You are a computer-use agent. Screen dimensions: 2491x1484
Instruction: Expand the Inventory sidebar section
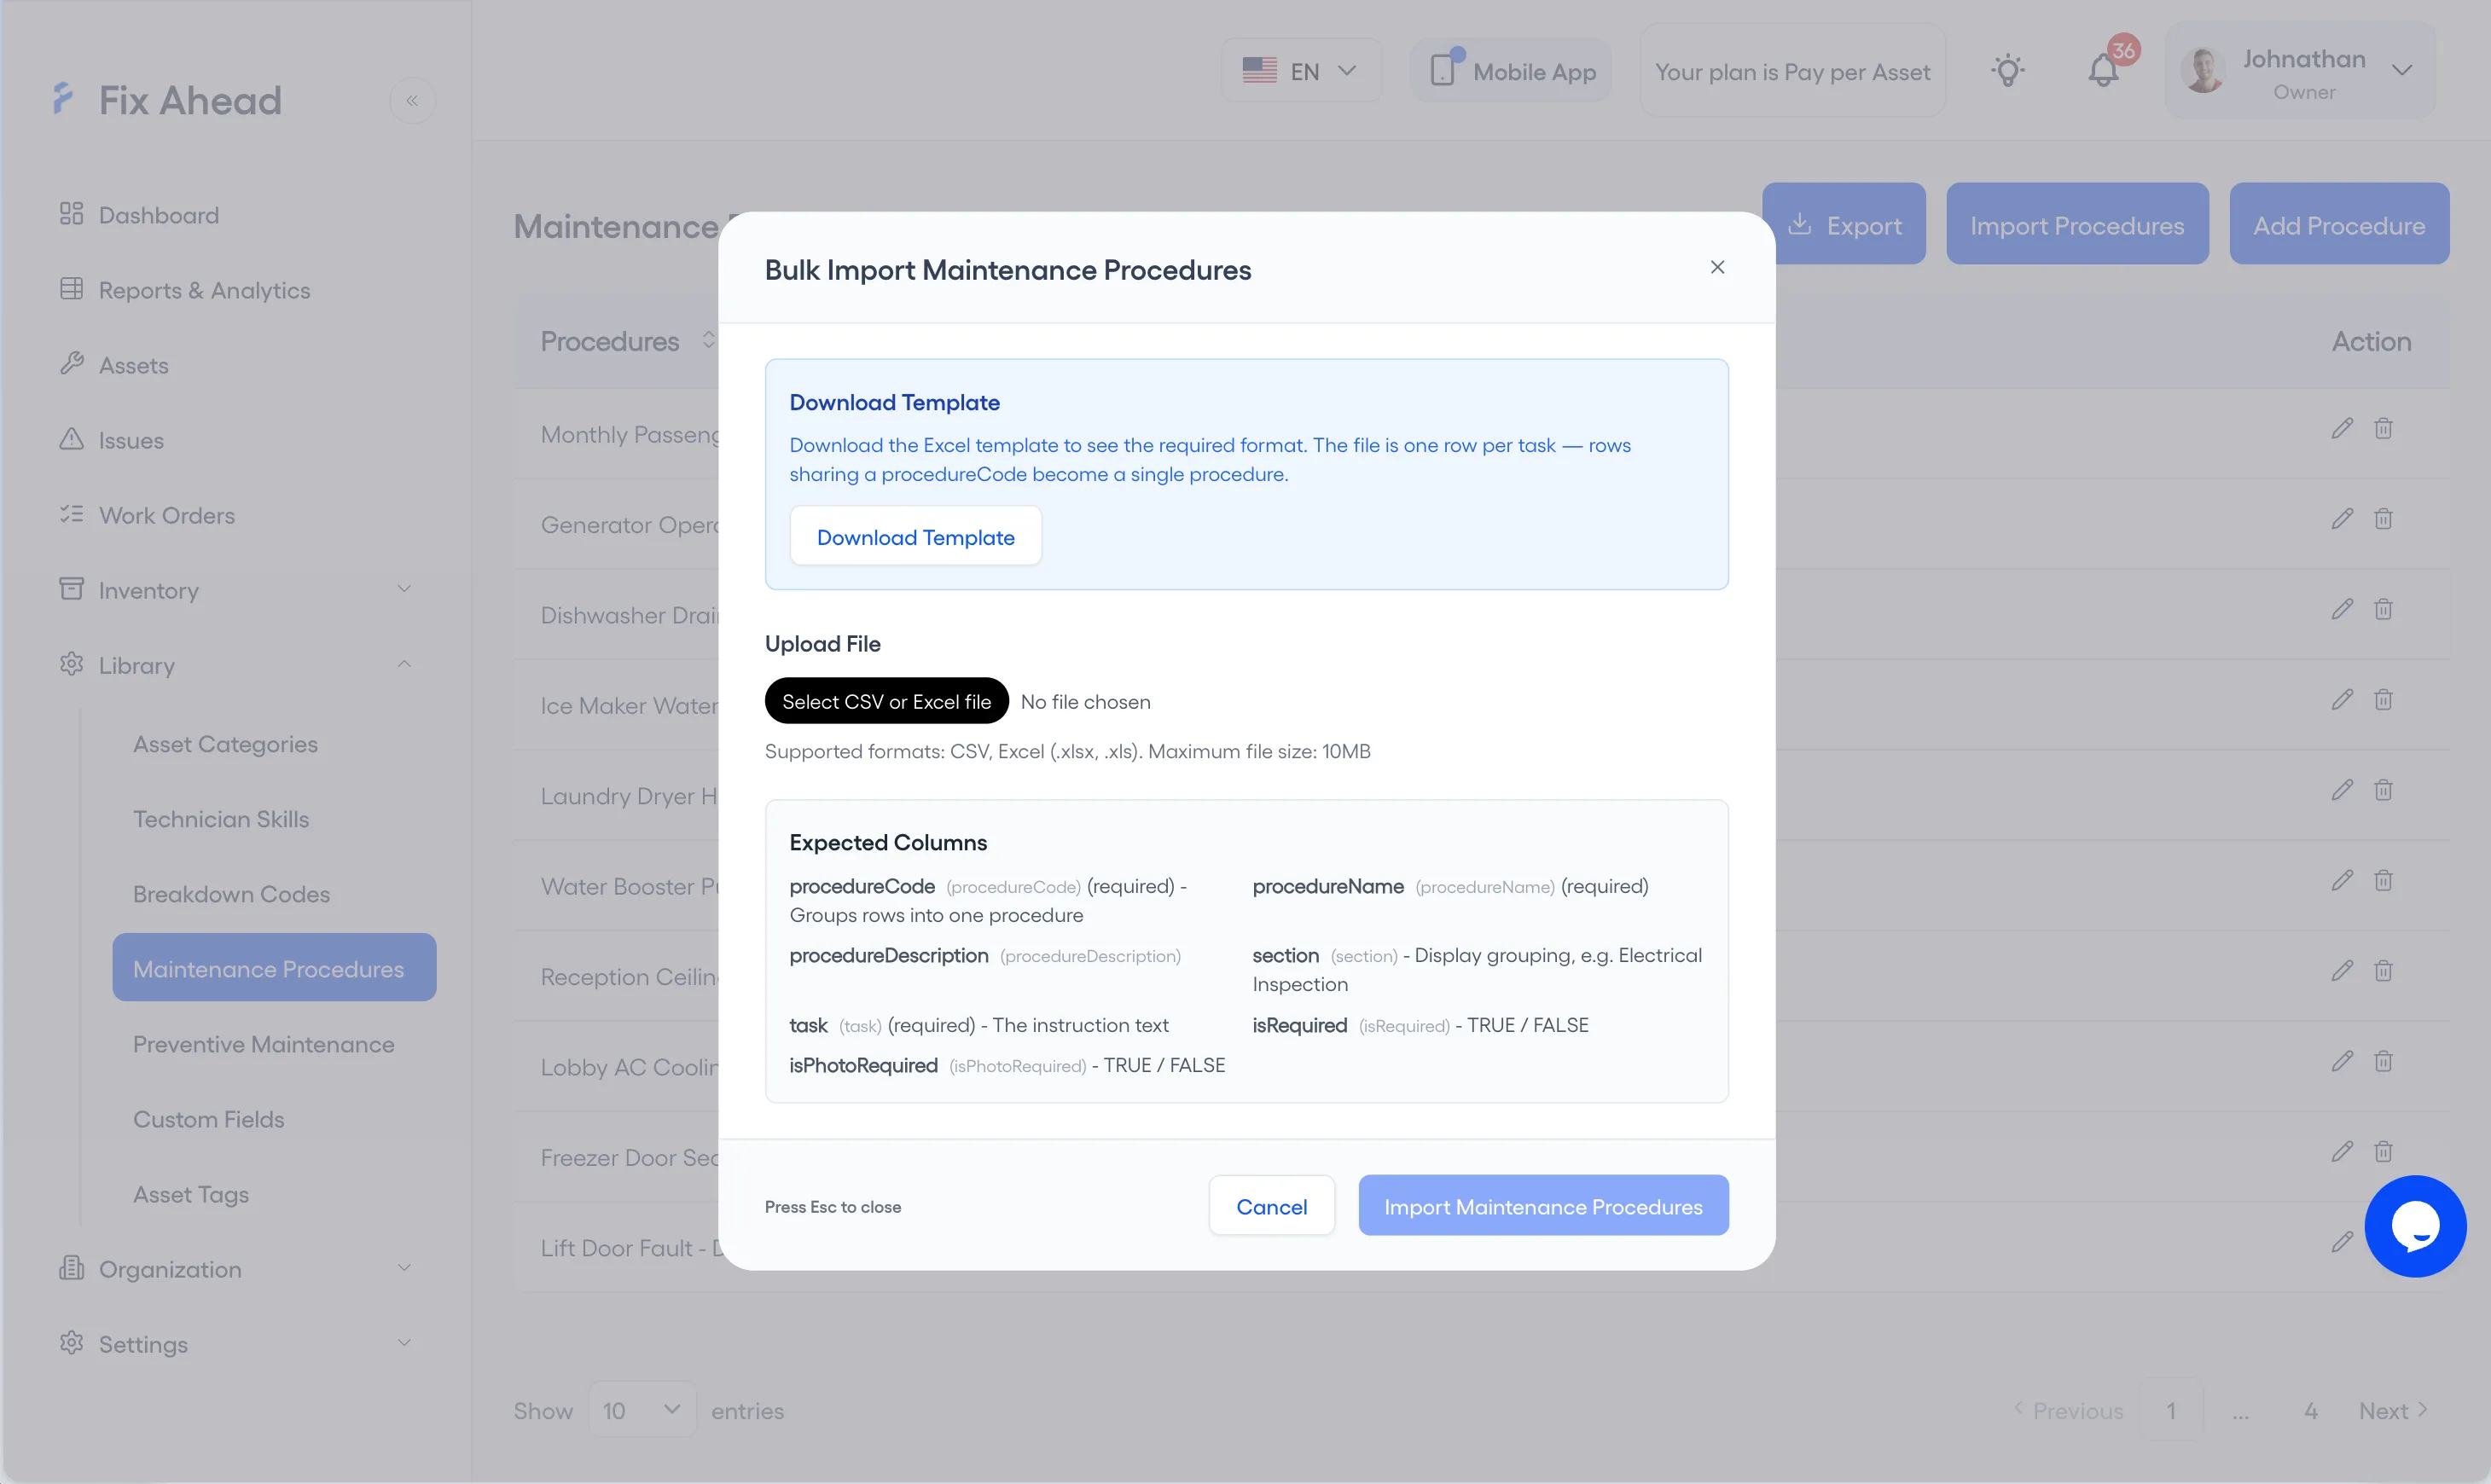pos(404,589)
